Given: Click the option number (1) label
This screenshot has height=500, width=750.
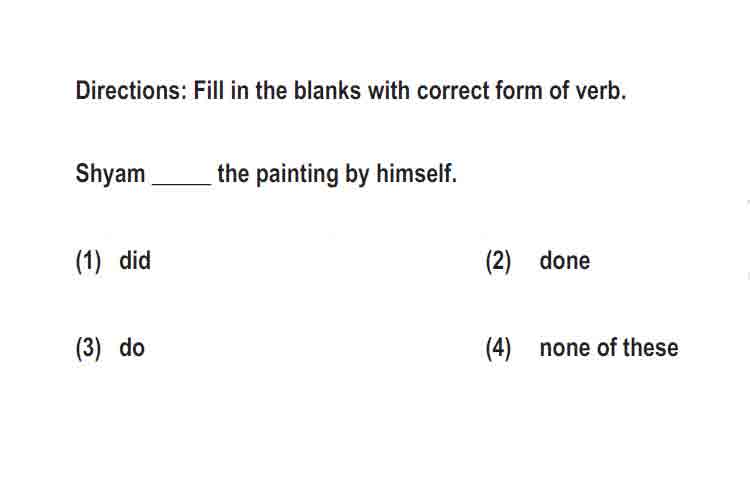Looking at the screenshot, I should coord(88,261).
